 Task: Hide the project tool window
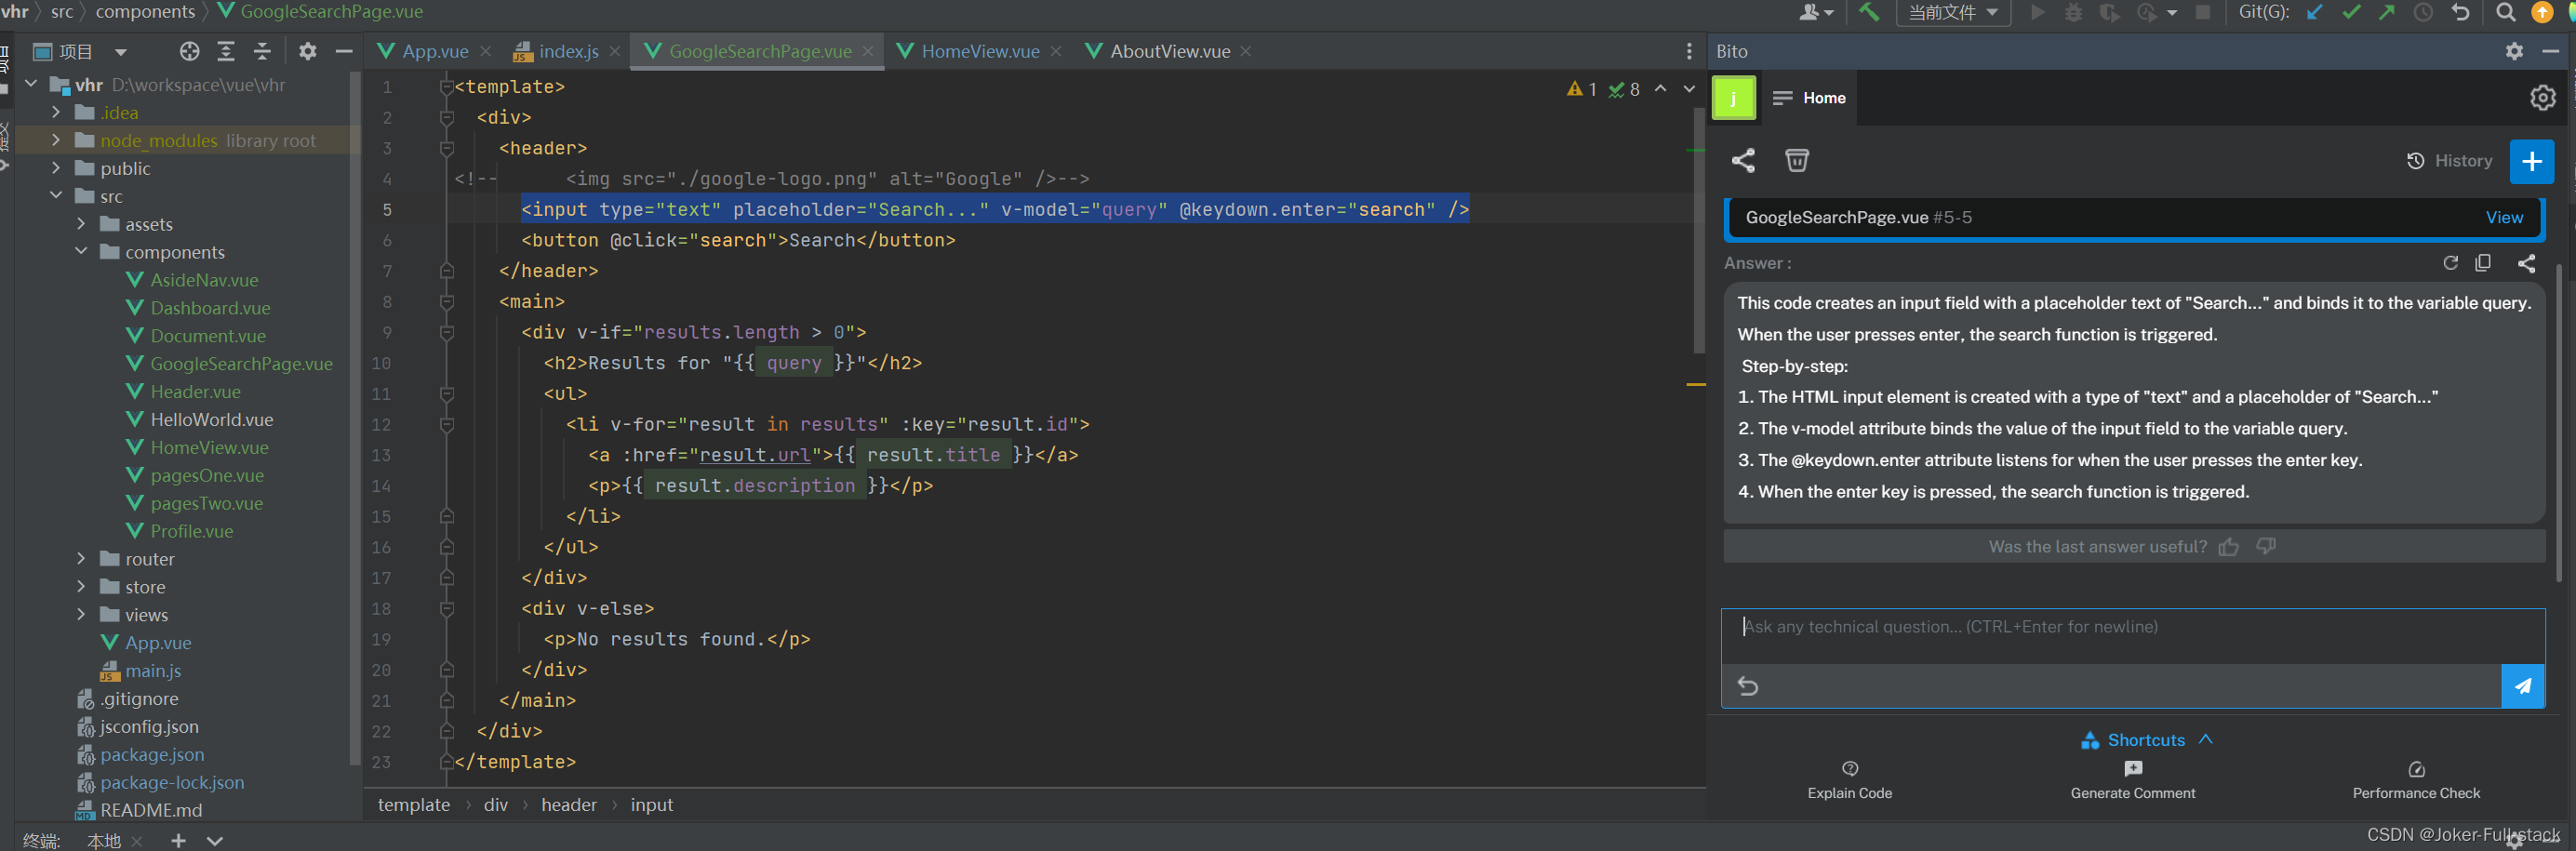tap(344, 51)
